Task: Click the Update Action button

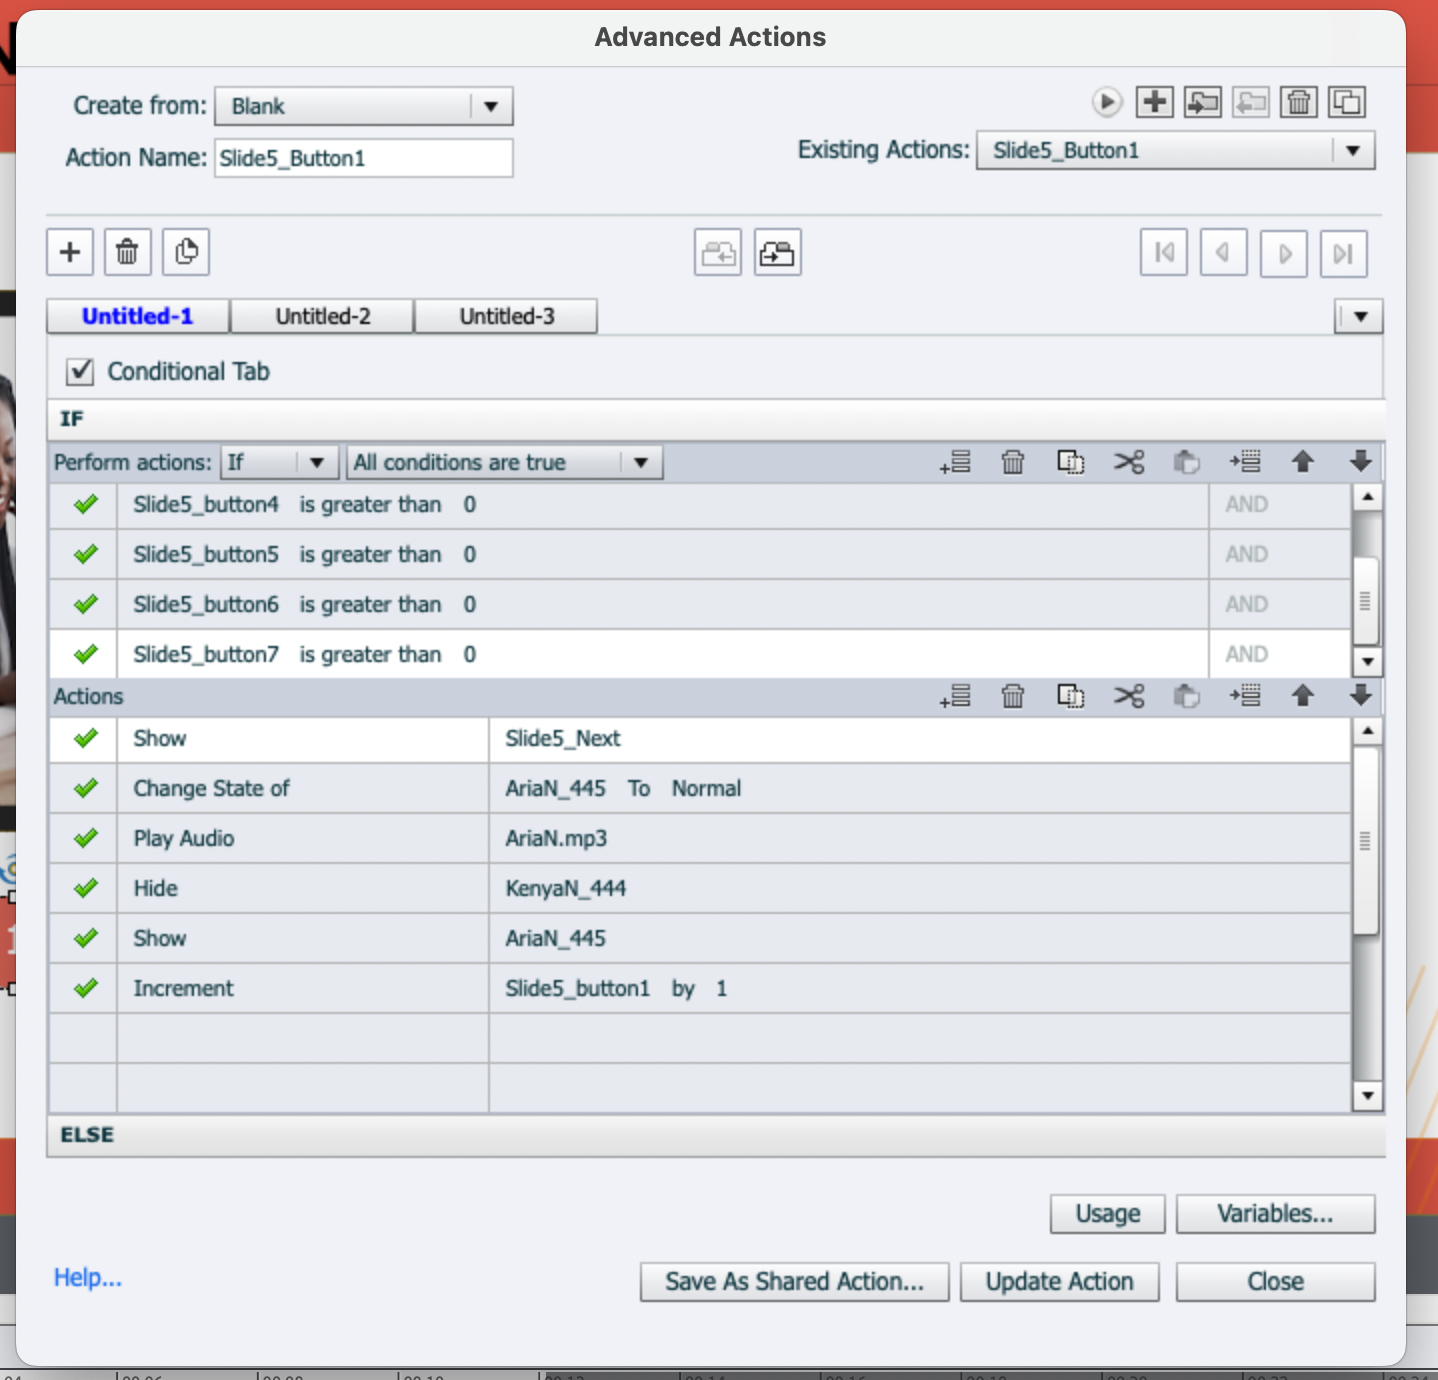Action: (1059, 1281)
